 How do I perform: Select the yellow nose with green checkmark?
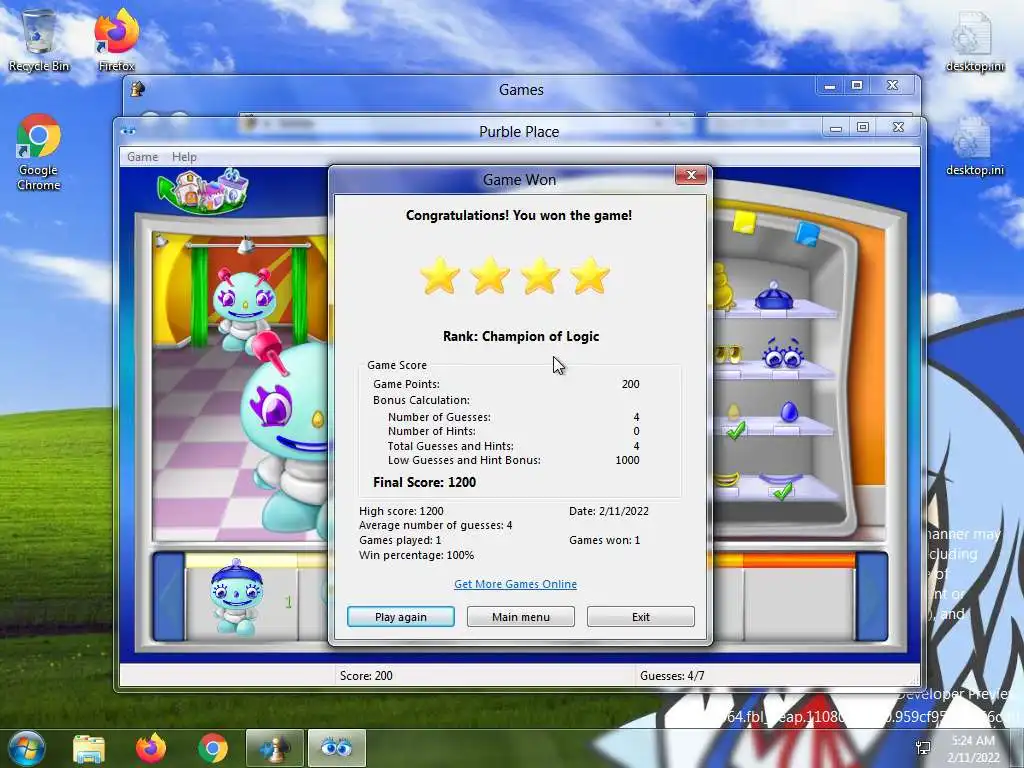pyautogui.click(x=734, y=419)
